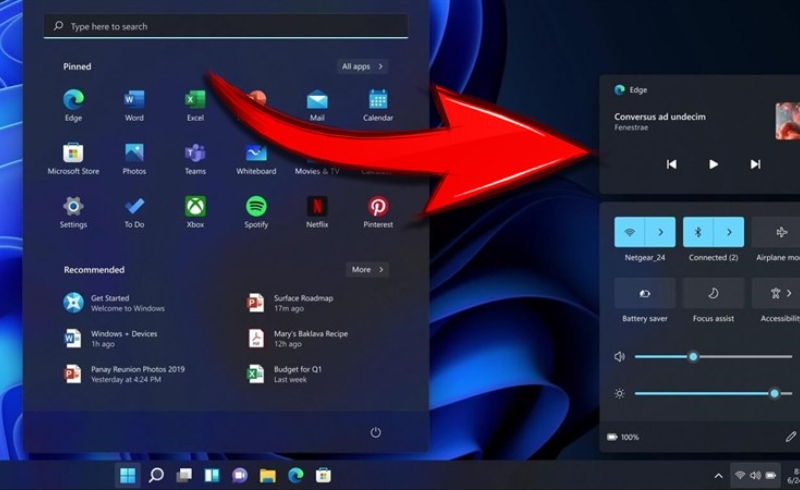Open Microsoft Store from pinned apps
The image size is (800, 490).
click(x=73, y=158)
